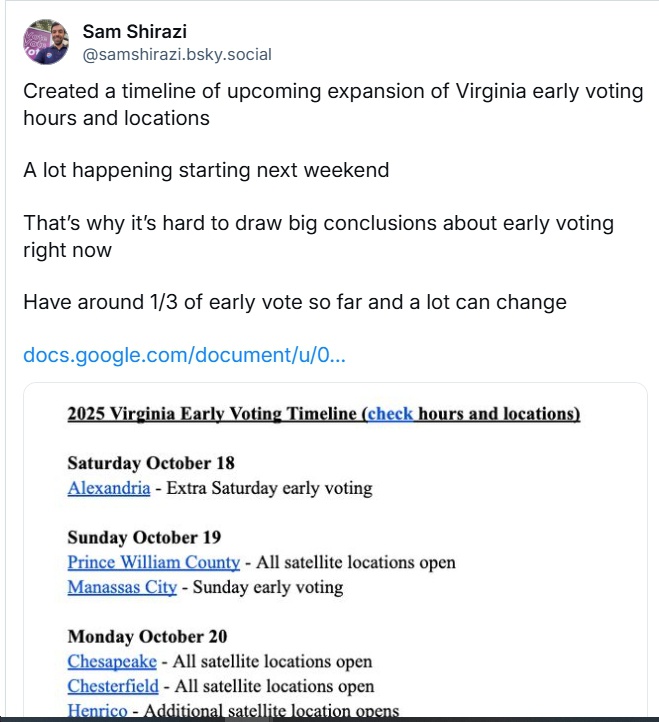Click the "Extra Saturday early voting" text
Screen dimensions: 659x722
pos(269,488)
